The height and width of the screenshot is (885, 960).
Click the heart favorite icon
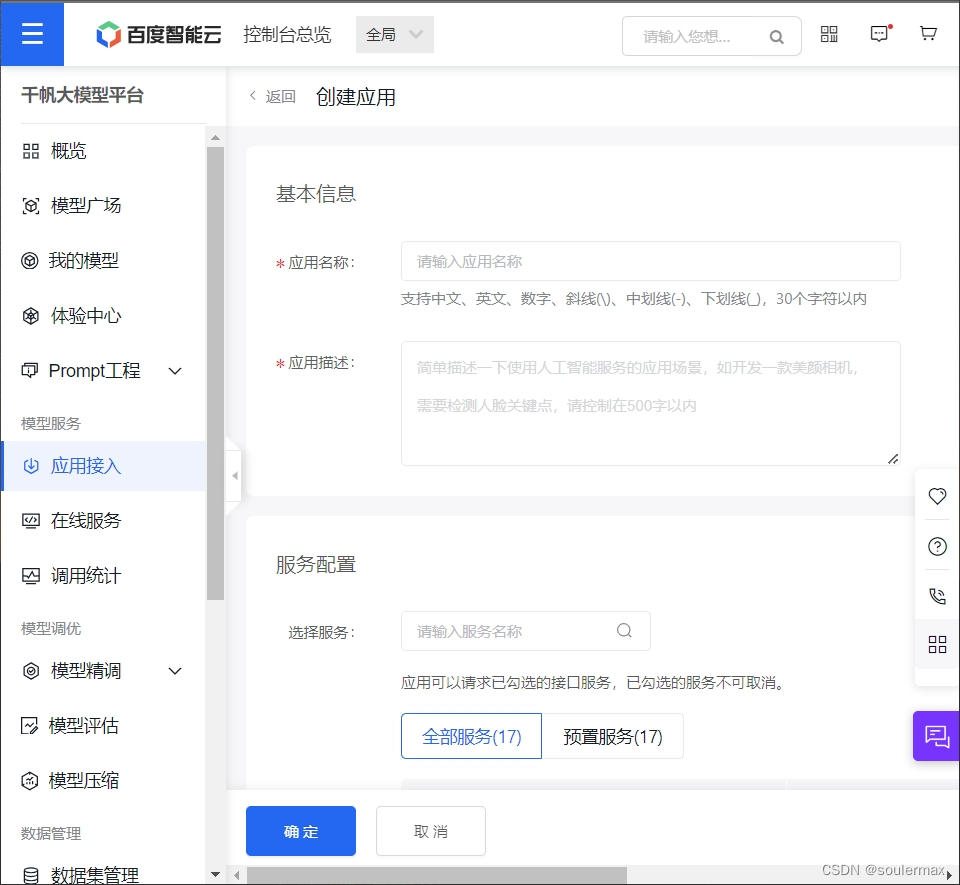point(937,496)
